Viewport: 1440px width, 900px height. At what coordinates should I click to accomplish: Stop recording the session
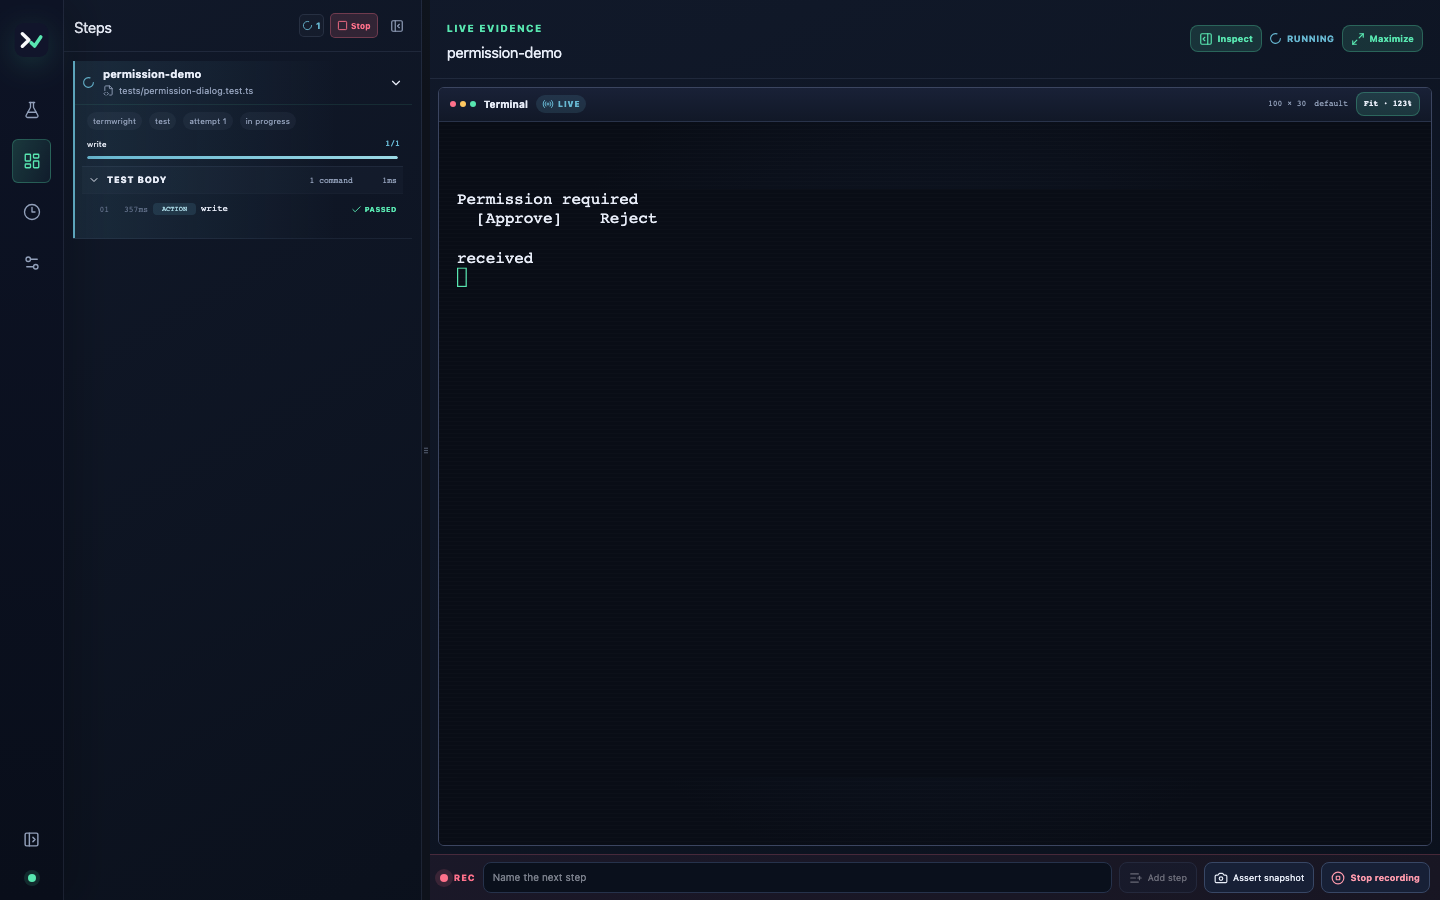pos(1375,878)
